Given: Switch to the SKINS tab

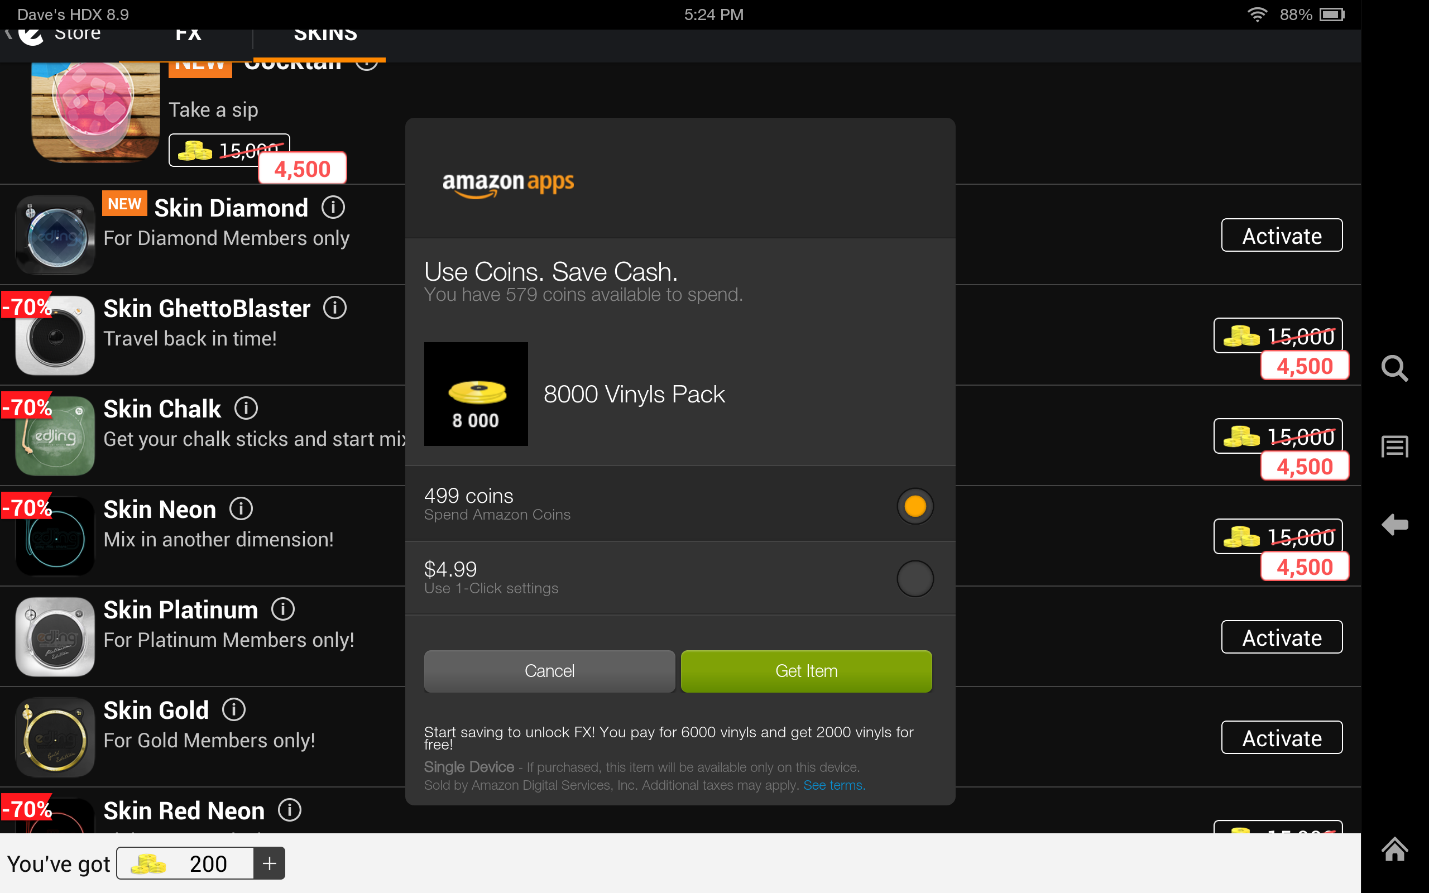Looking at the screenshot, I should tap(325, 36).
